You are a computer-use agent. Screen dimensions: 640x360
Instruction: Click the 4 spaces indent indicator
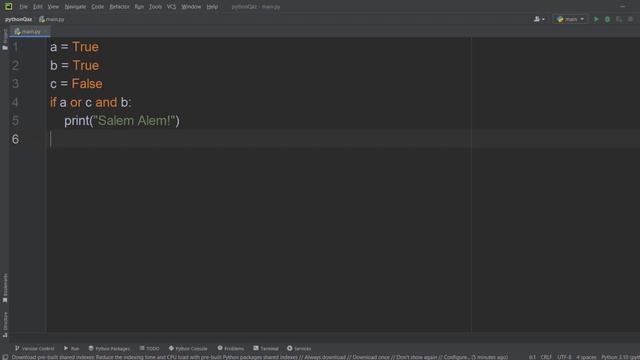tap(586, 357)
